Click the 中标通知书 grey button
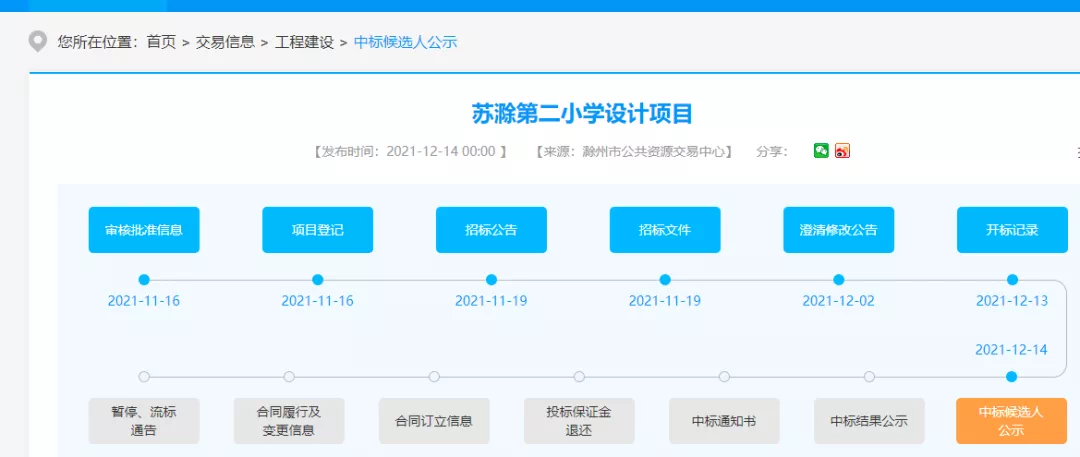This screenshot has height=457, width=1080. (x=724, y=421)
